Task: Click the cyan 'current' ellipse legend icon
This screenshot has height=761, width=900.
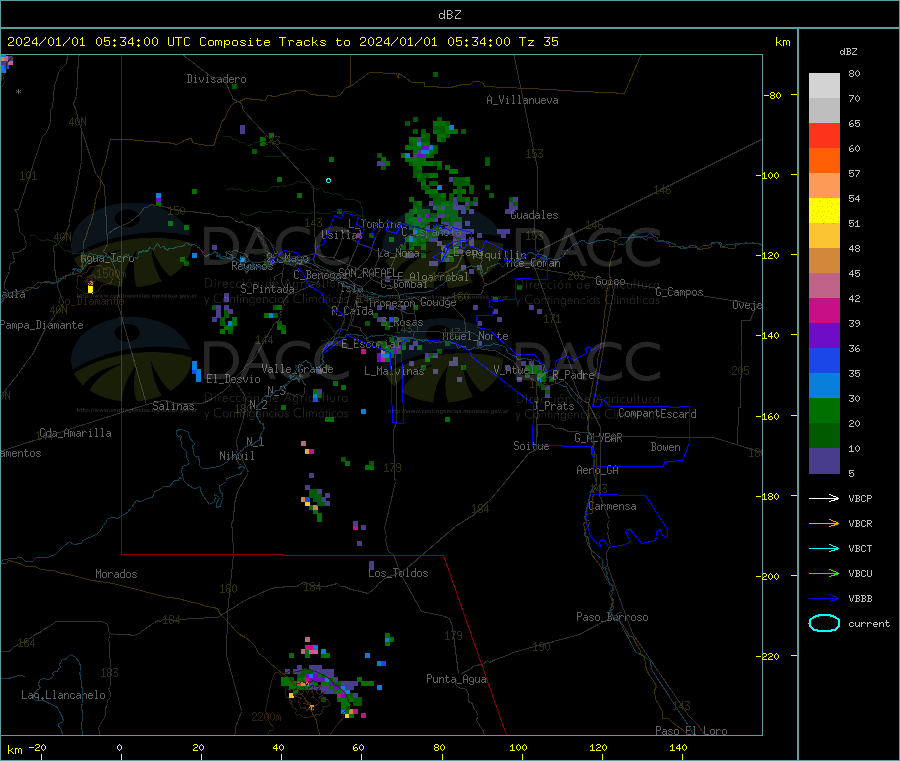Action: [x=824, y=623]
